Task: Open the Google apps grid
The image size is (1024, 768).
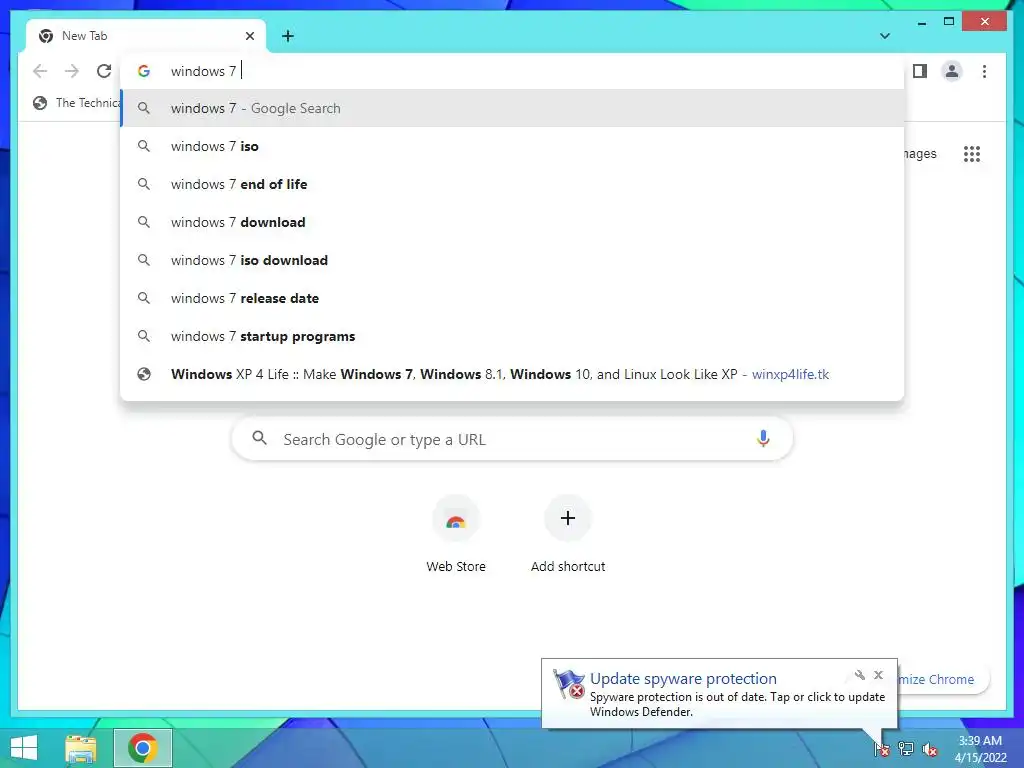Action: click(972, 153)
